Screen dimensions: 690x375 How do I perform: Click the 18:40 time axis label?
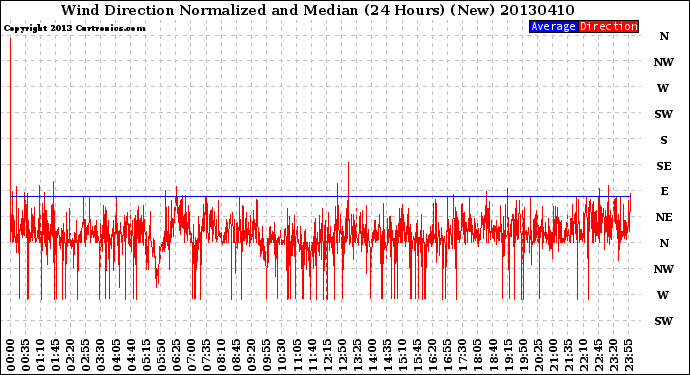[493, 355]
